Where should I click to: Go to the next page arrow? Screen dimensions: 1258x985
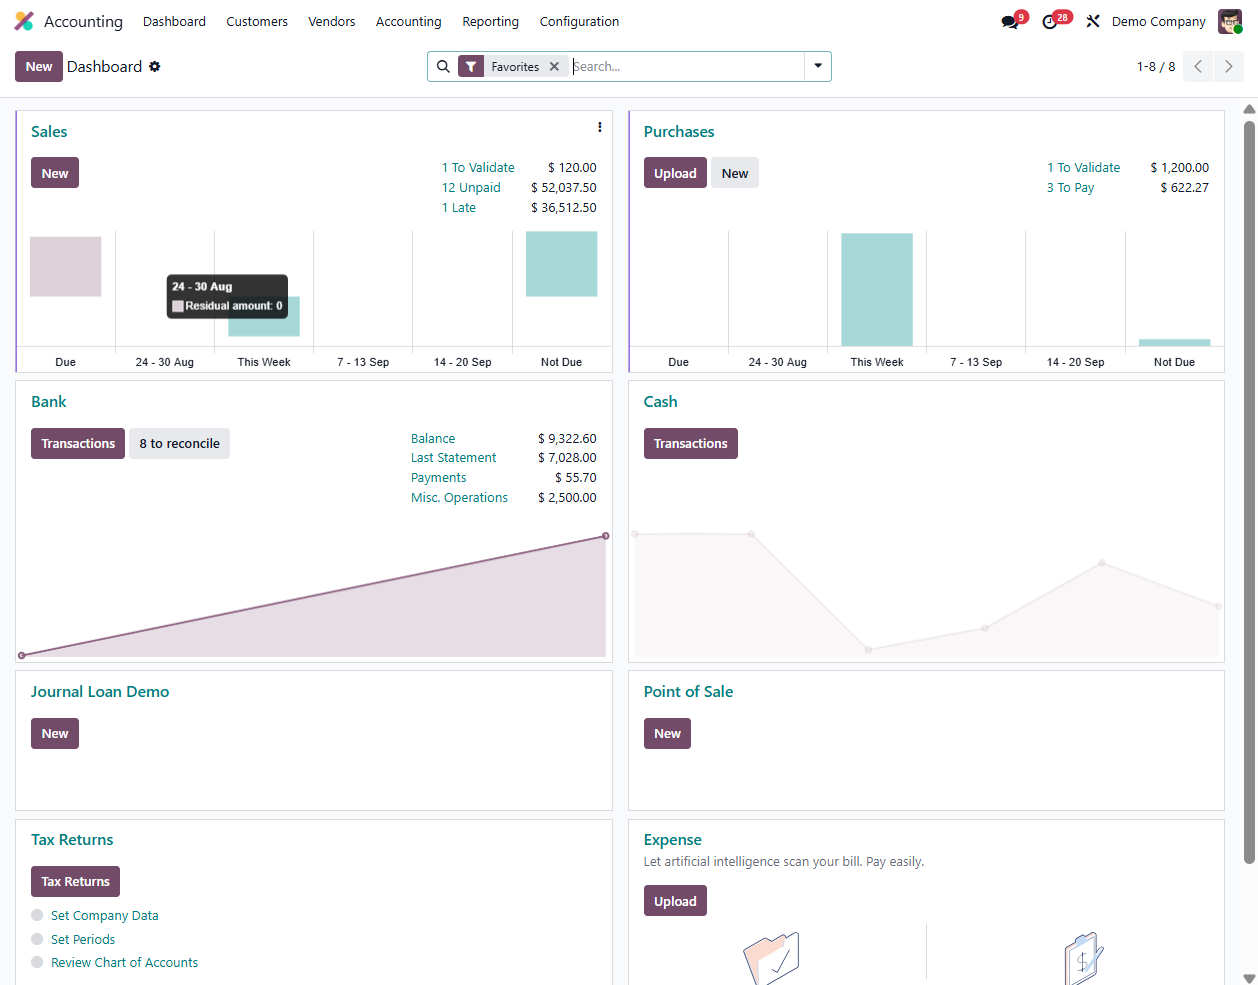(1228, 67)
